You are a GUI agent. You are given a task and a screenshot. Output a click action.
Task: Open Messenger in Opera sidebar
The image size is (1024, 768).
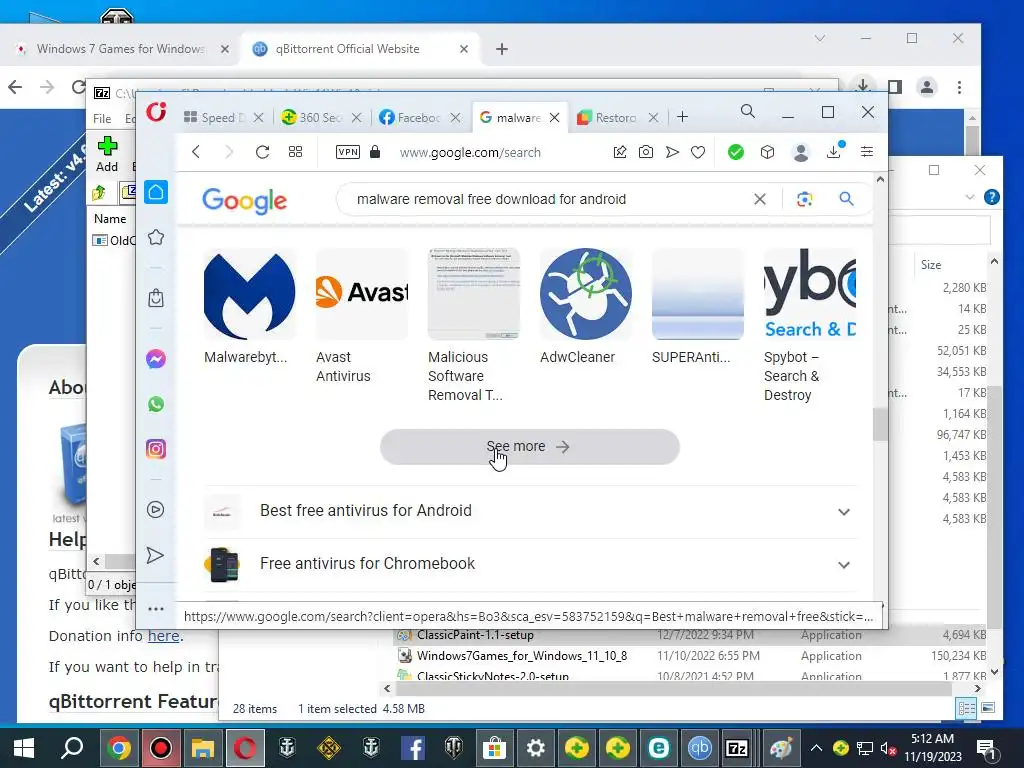pos(156,359)
